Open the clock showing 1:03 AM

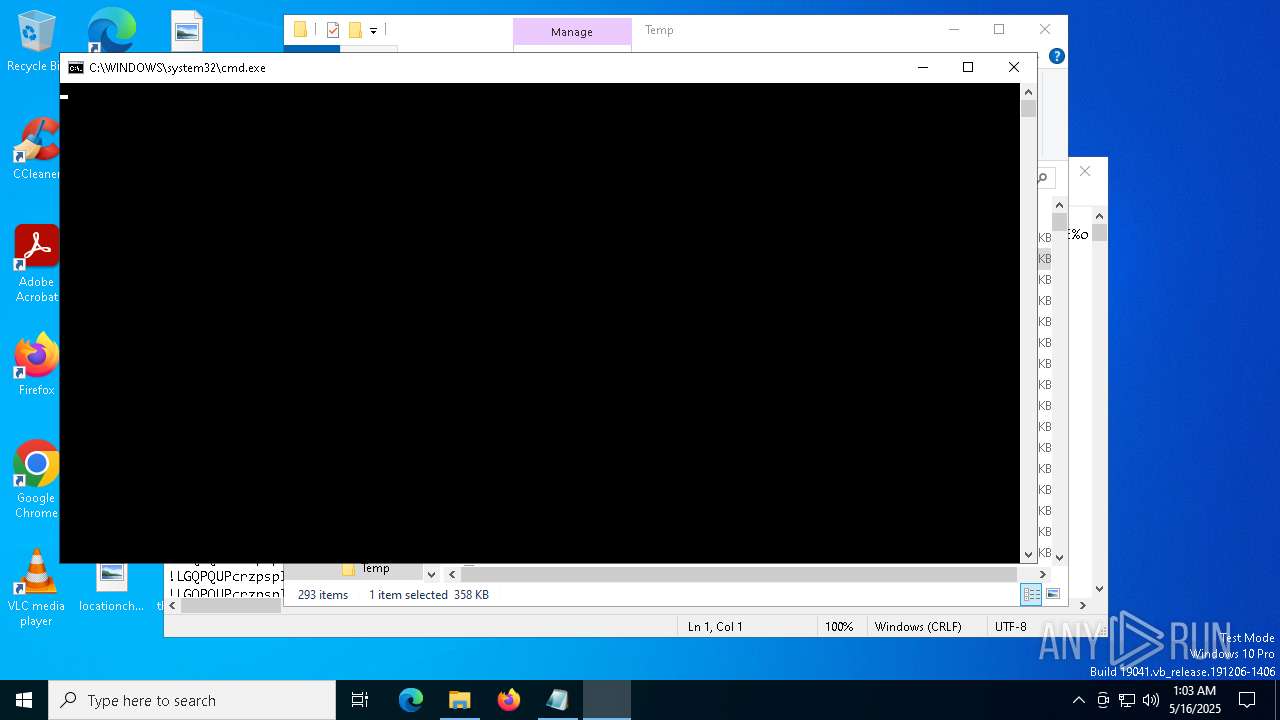point(1195,700)
